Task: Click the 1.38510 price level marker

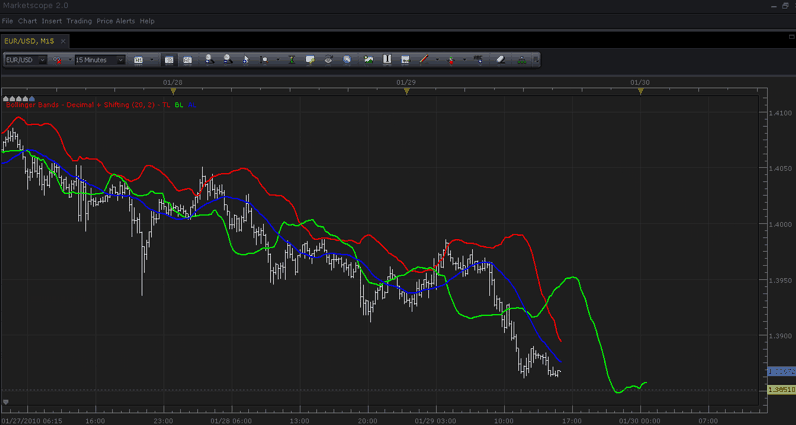Action: 782,389
